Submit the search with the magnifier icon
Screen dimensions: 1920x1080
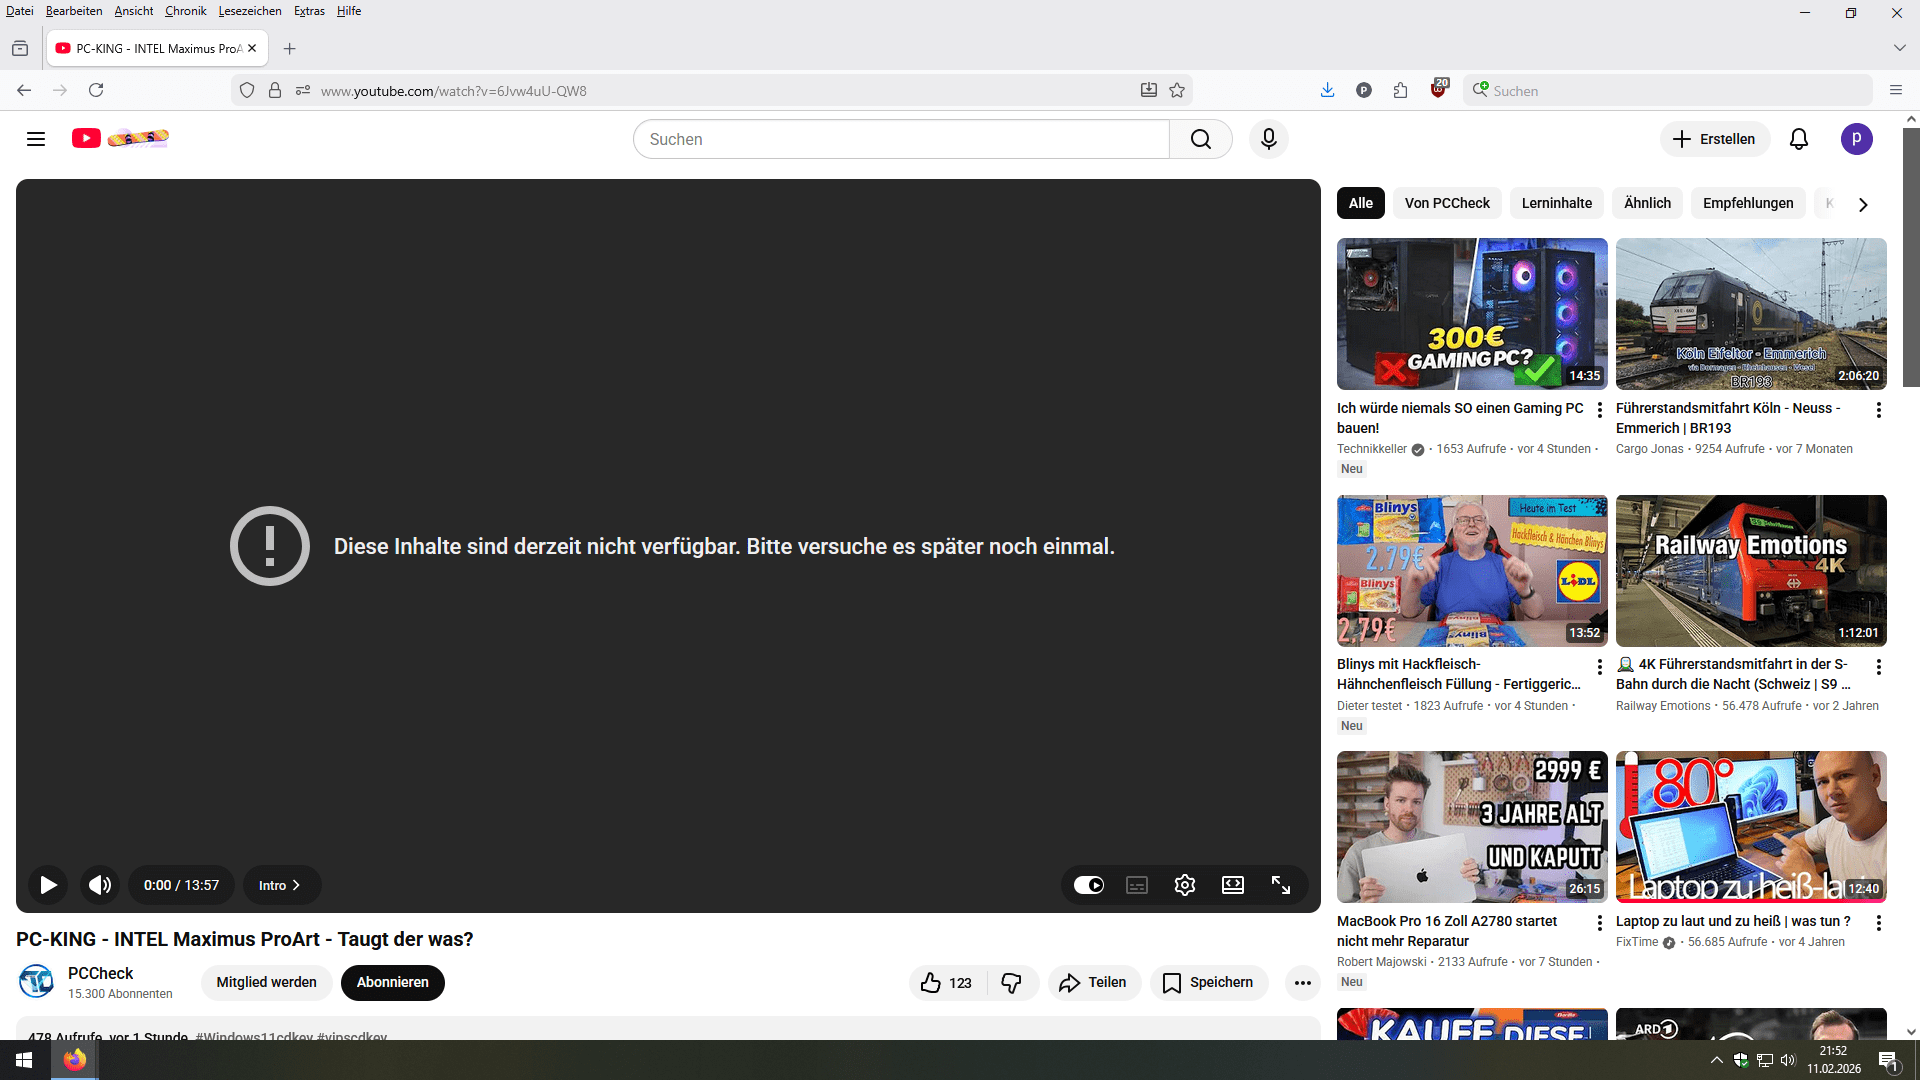[1201, 139]
